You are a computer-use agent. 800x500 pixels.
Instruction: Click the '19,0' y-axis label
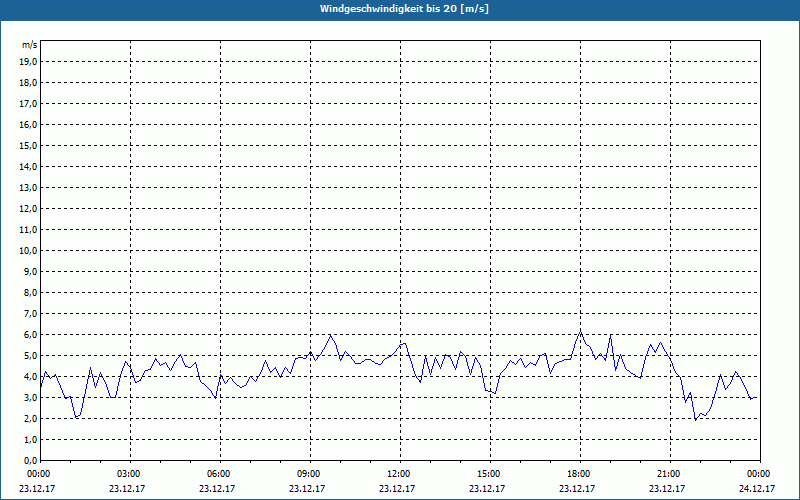coord(28,62)
